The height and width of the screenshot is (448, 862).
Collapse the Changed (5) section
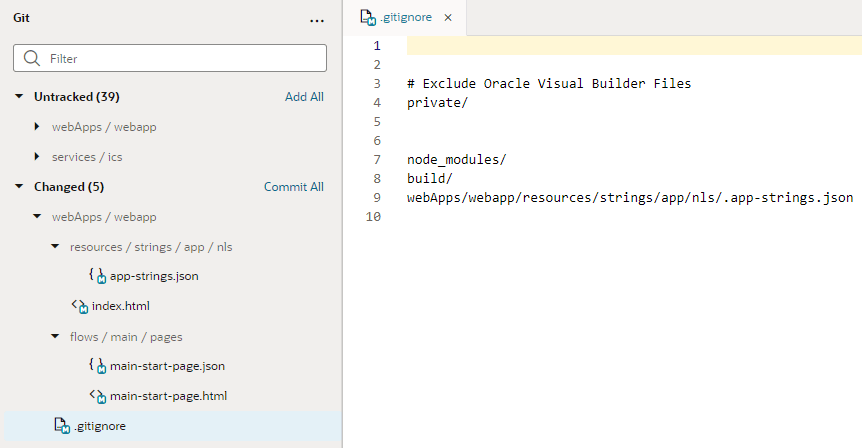pos(19,187)
